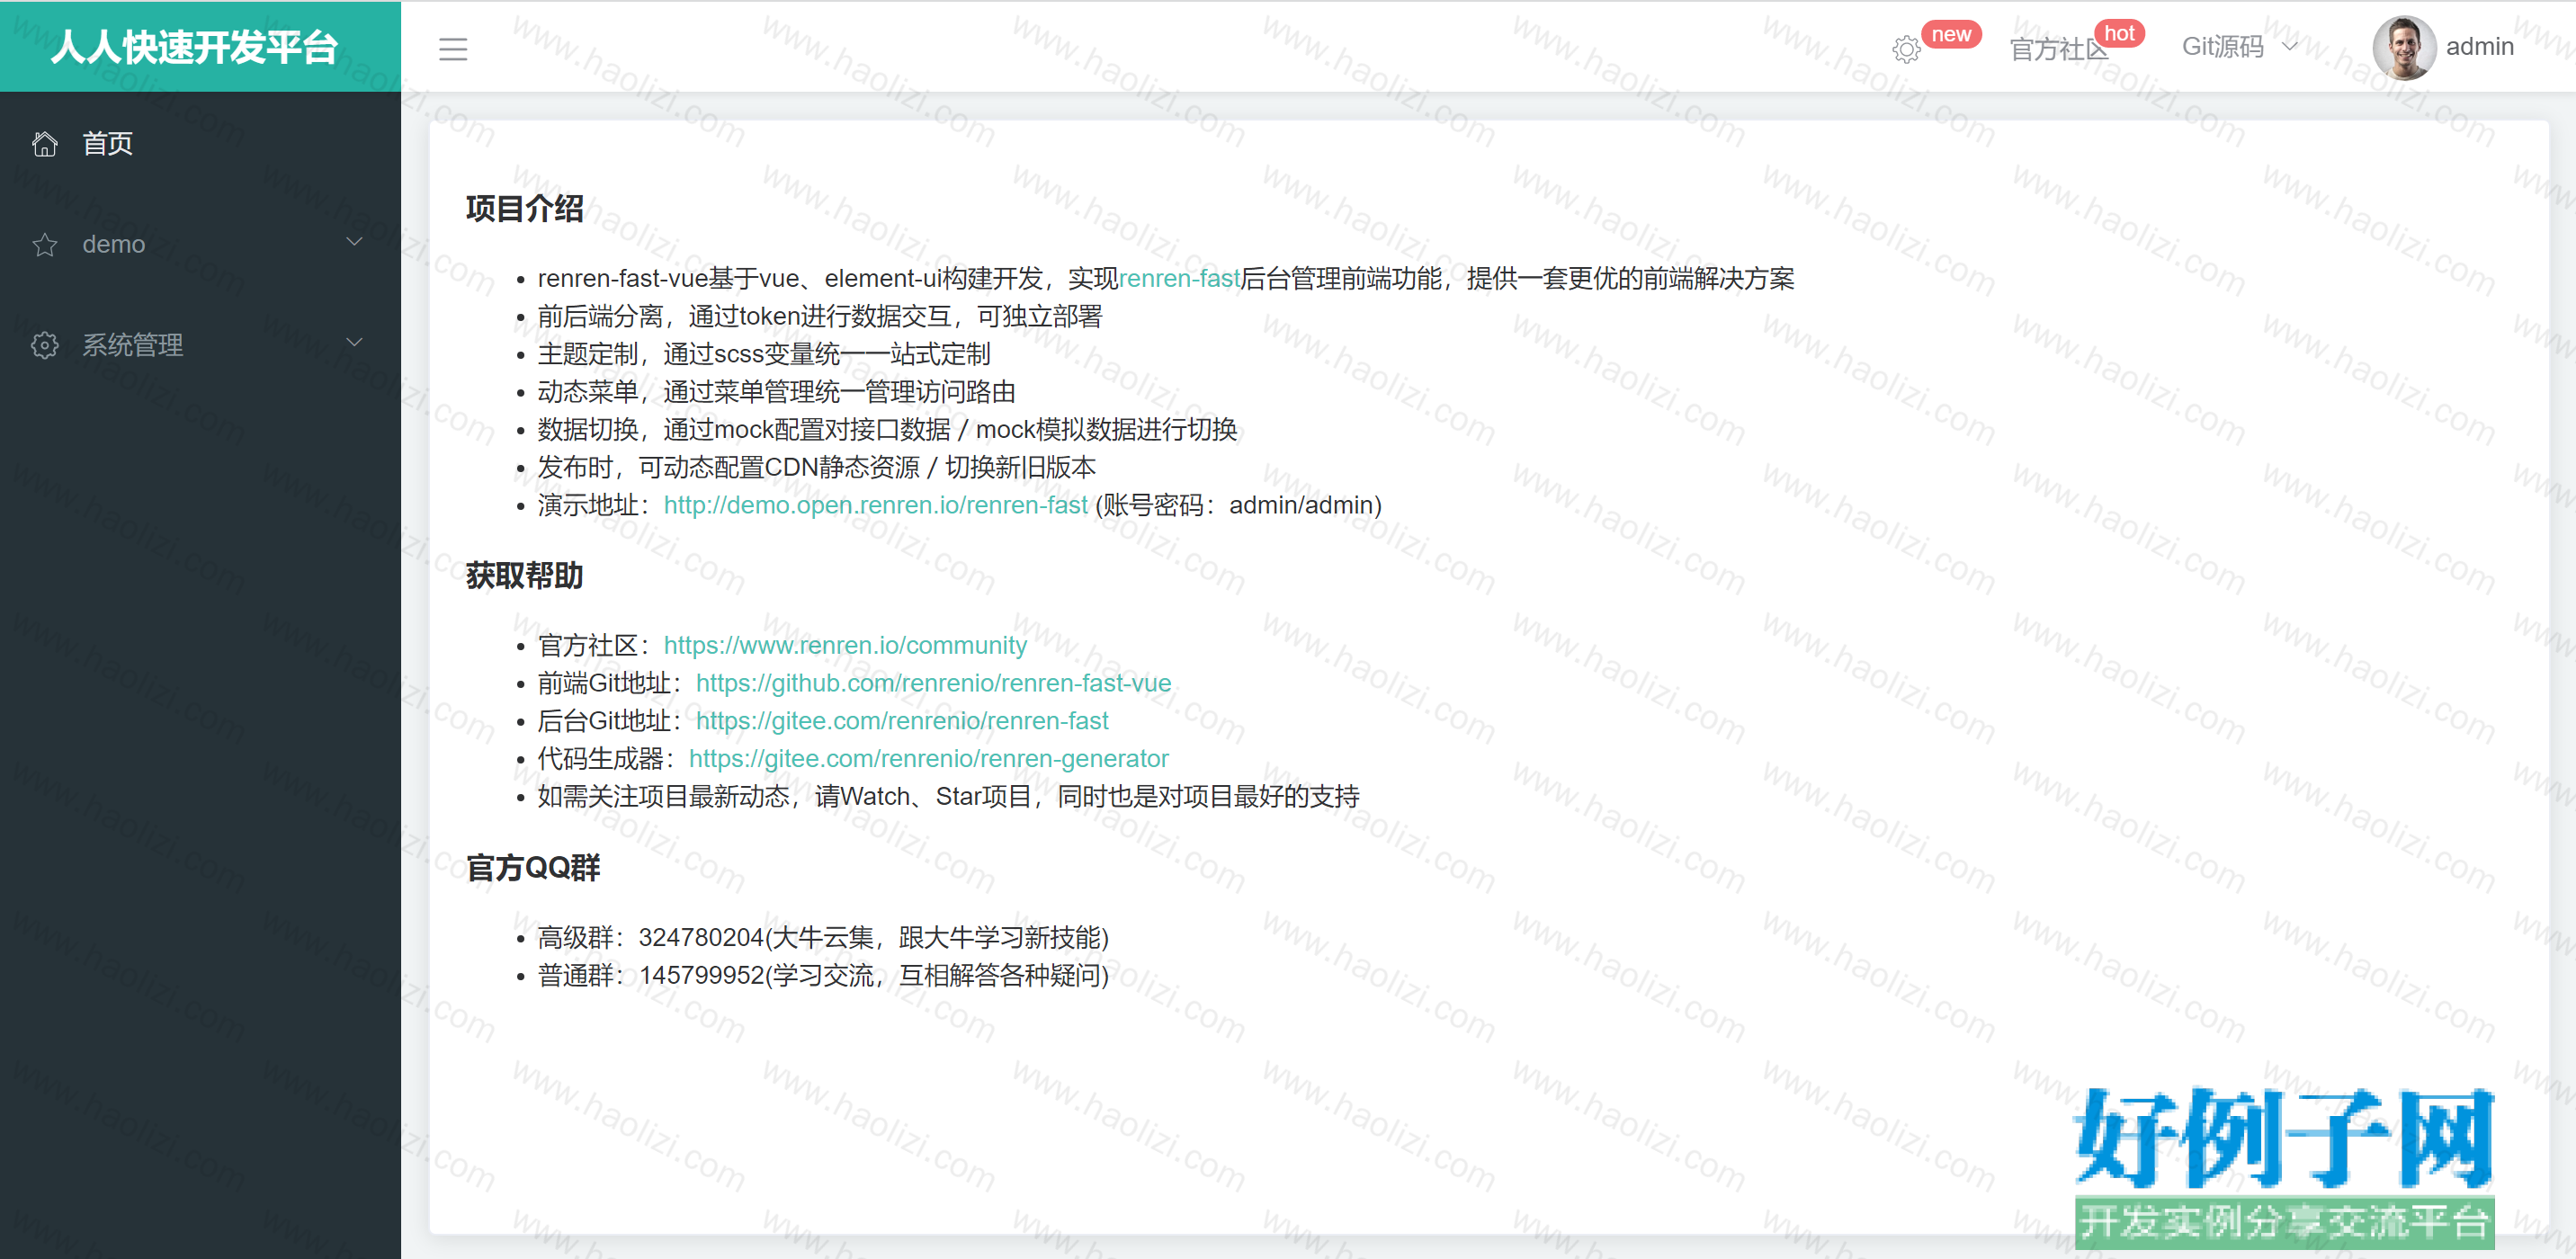Click the admin avatar picture
This screenshot has width=2576, height=1259.
[x=2404, y=47]
